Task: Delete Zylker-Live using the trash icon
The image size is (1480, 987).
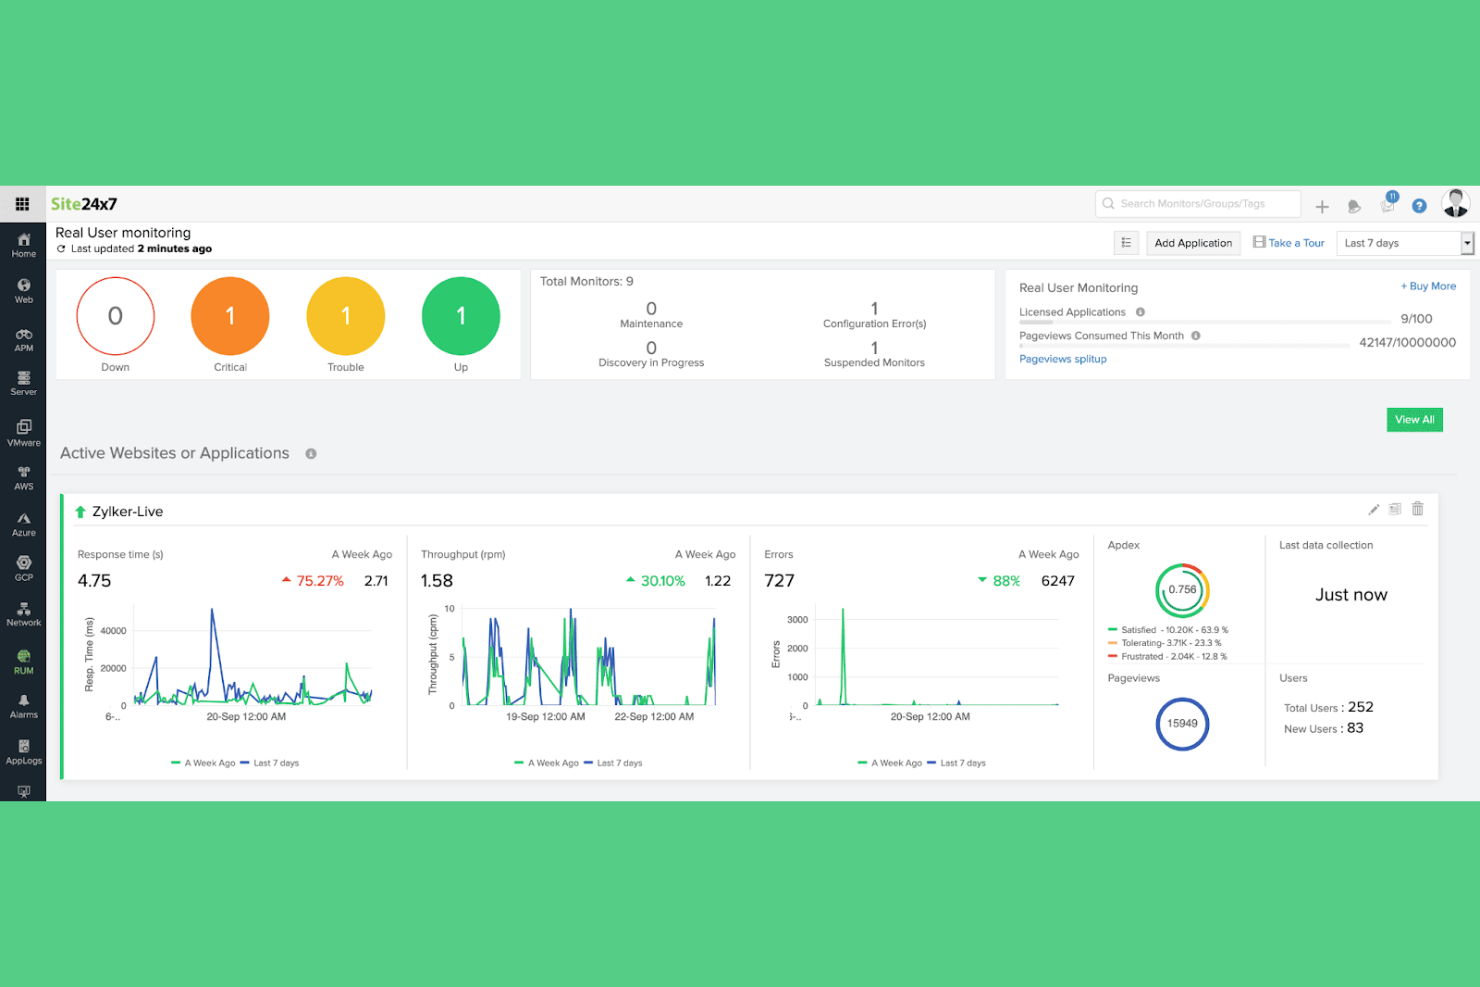Action: (1417, 509)
